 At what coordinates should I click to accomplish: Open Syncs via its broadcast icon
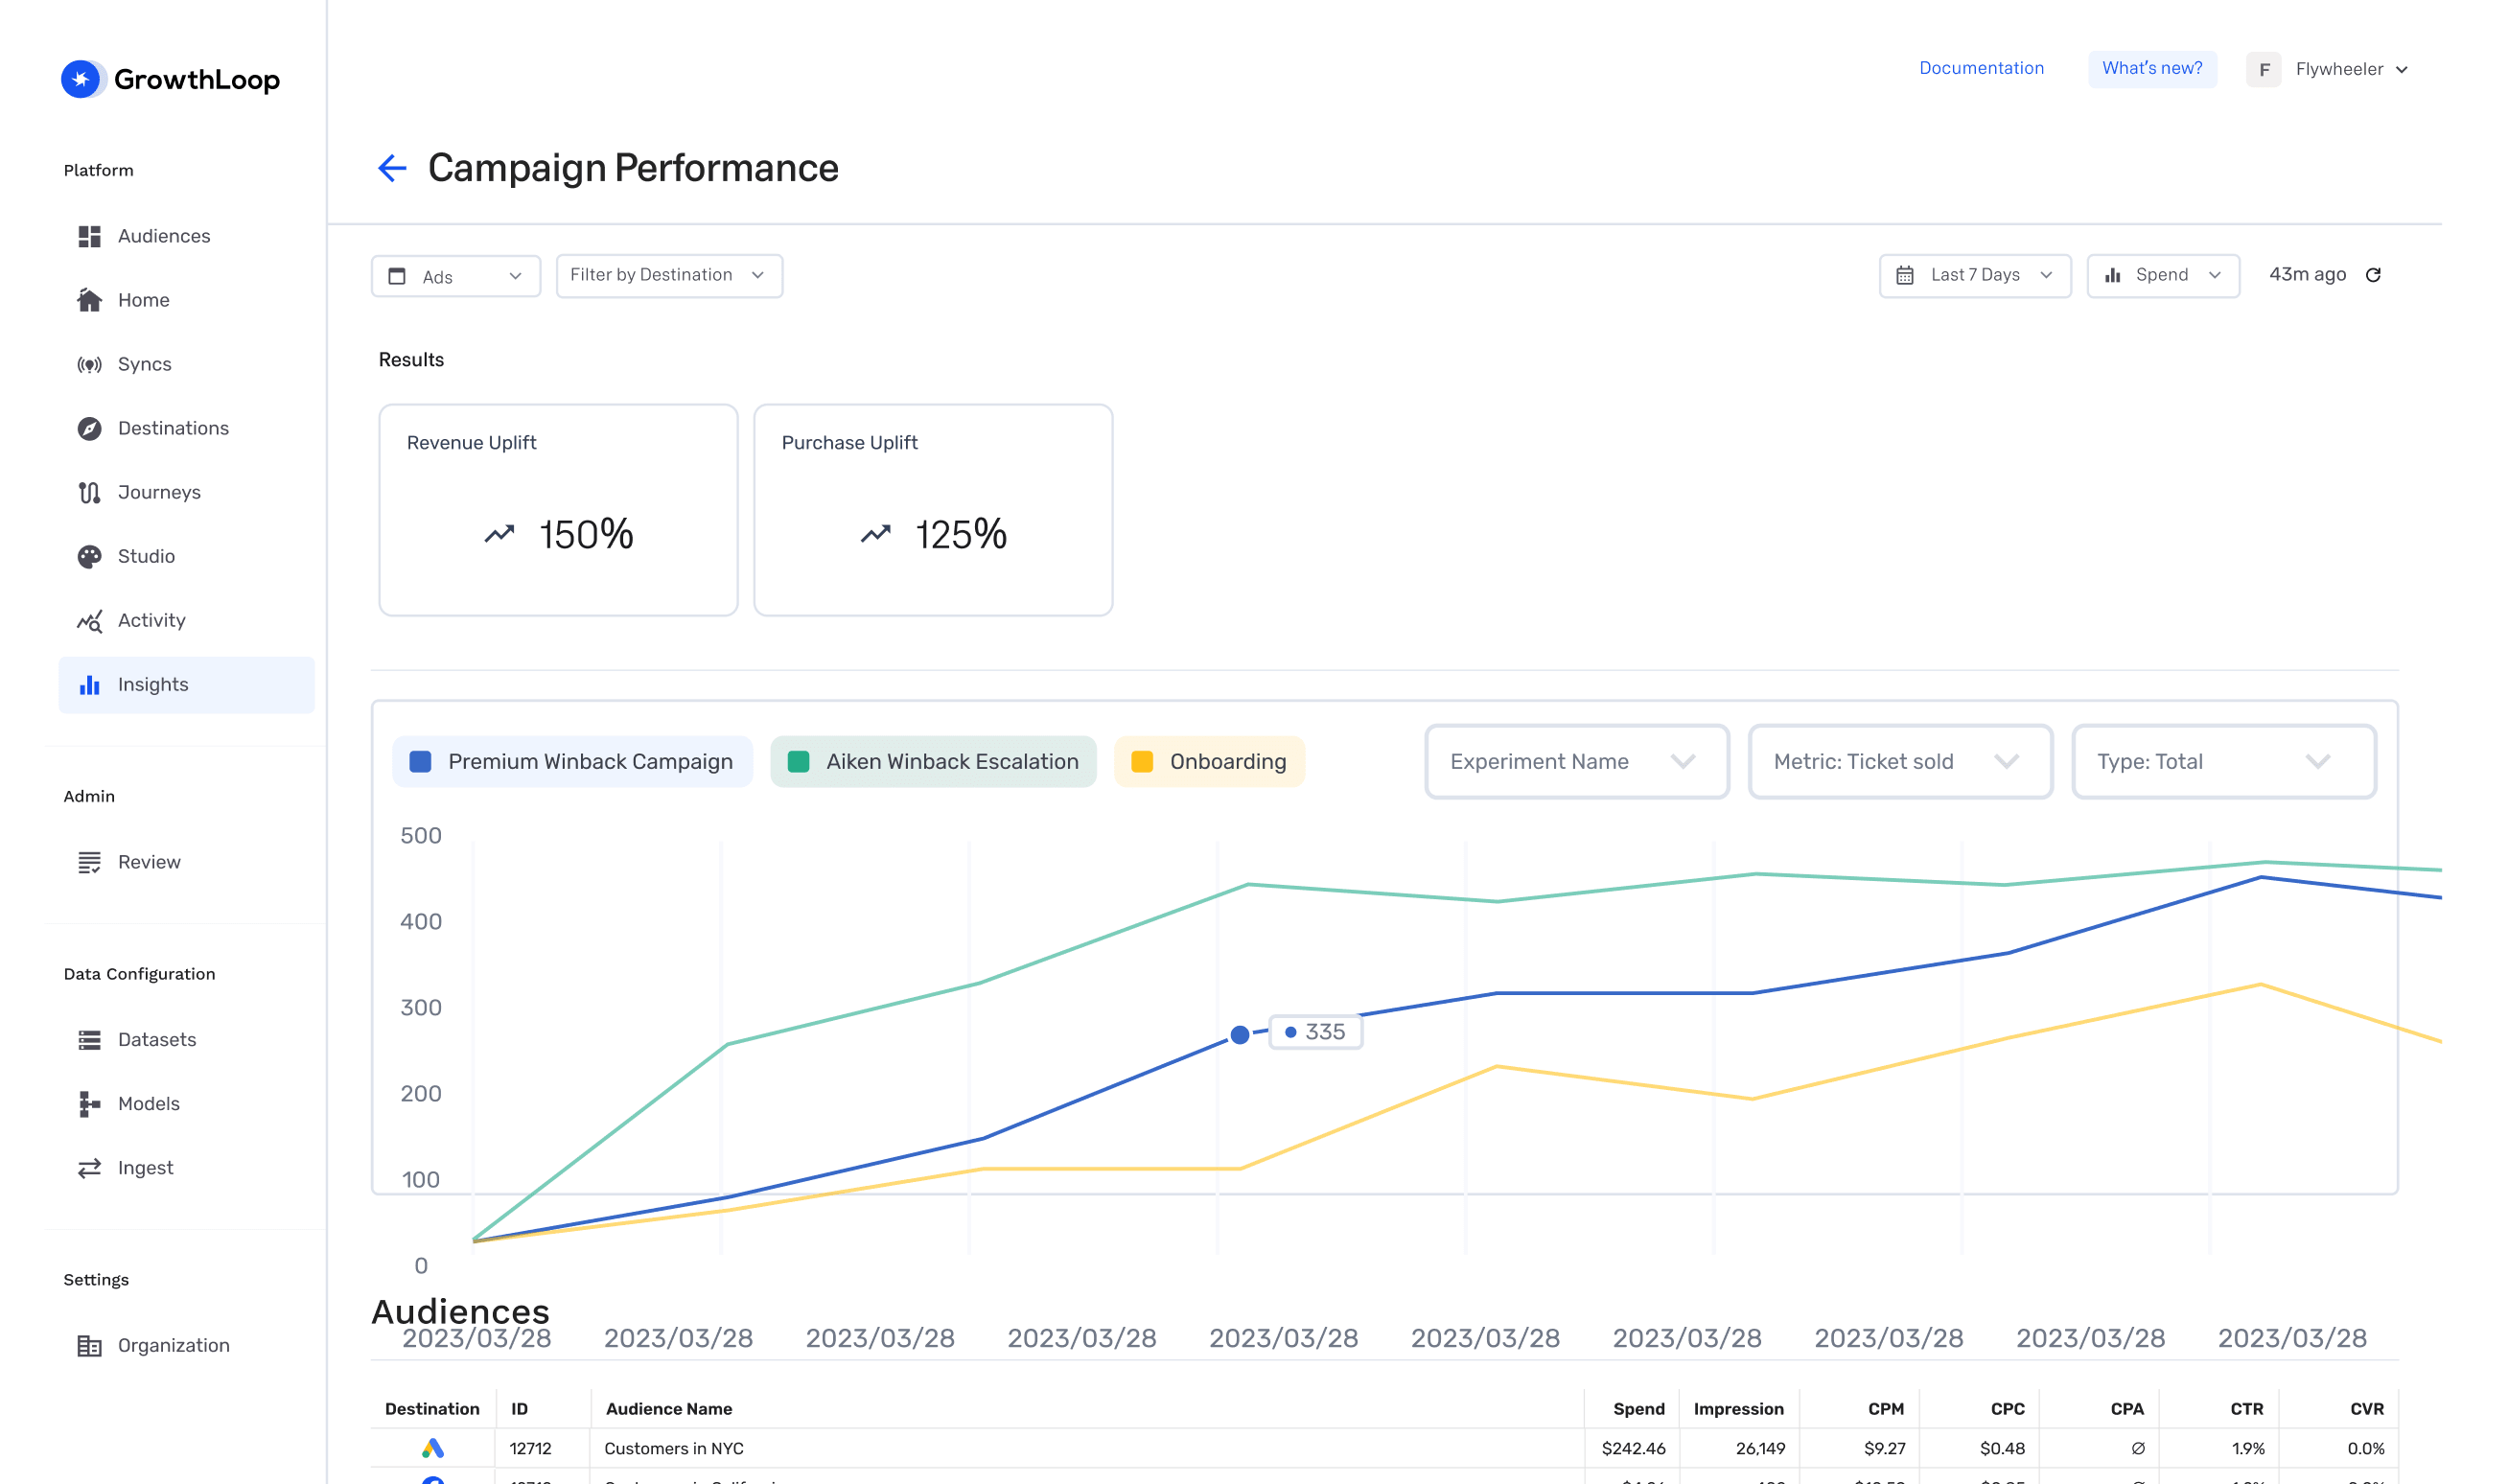click(x=89, y=365)
